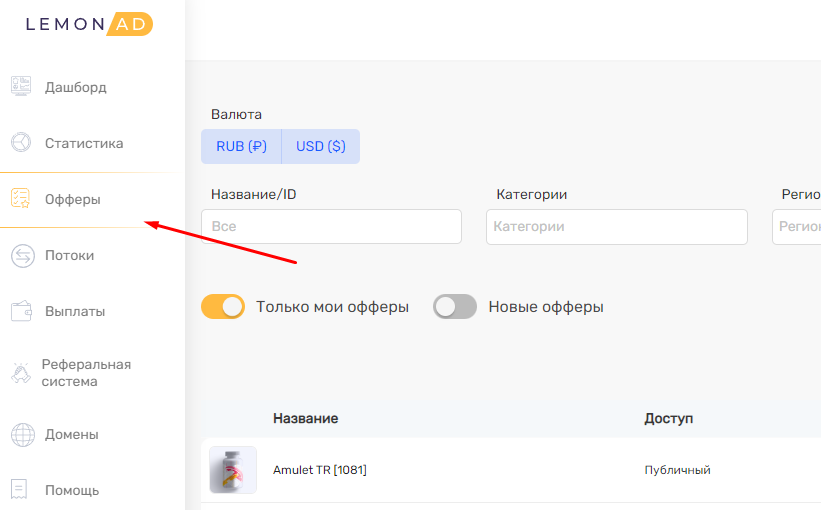Click the Dashboard sidebar icon
821x510 pixels.
tap(21, 87)
